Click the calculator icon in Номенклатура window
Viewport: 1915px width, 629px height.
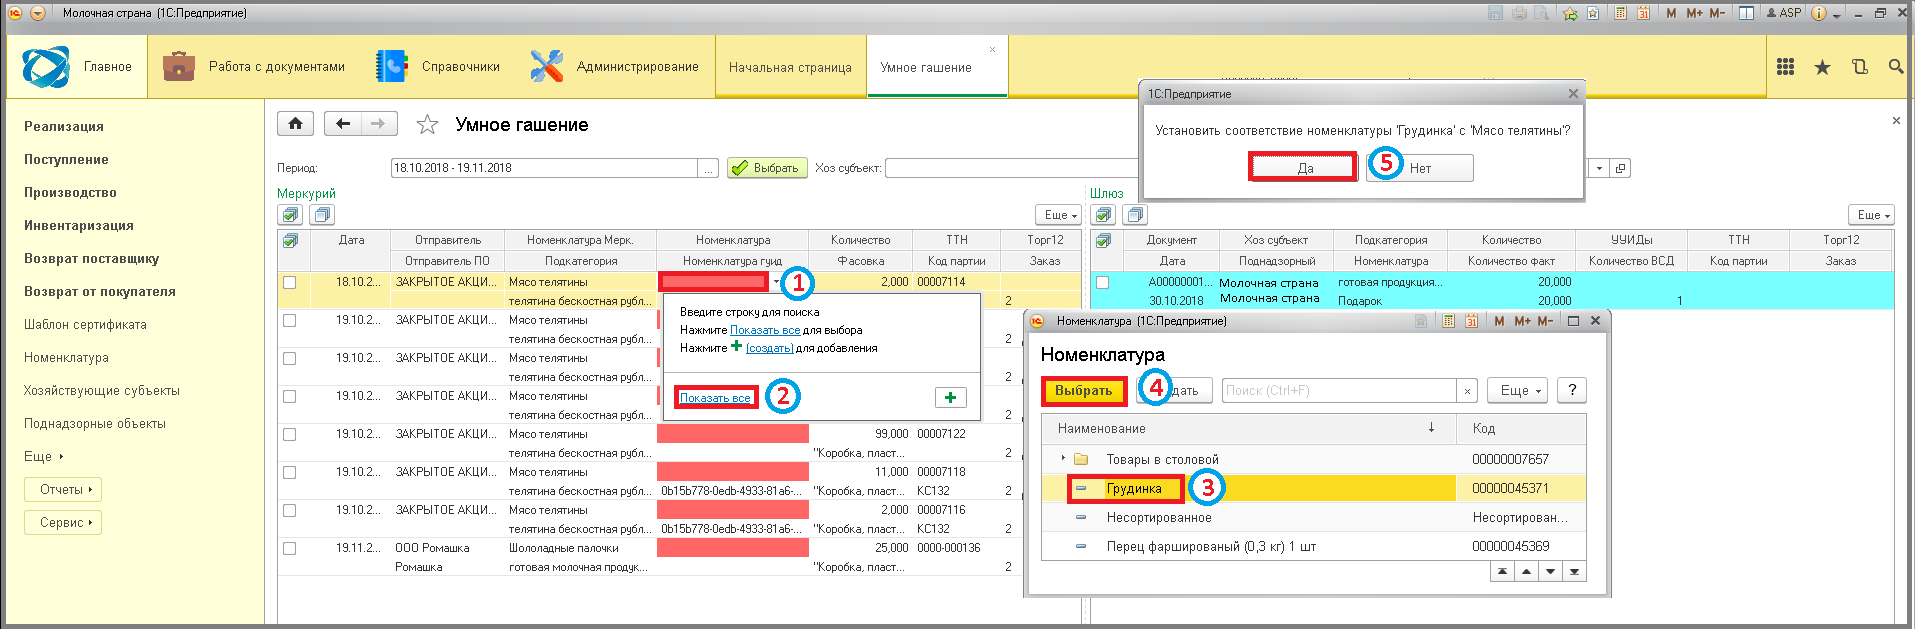click(x=1448, y=321)
